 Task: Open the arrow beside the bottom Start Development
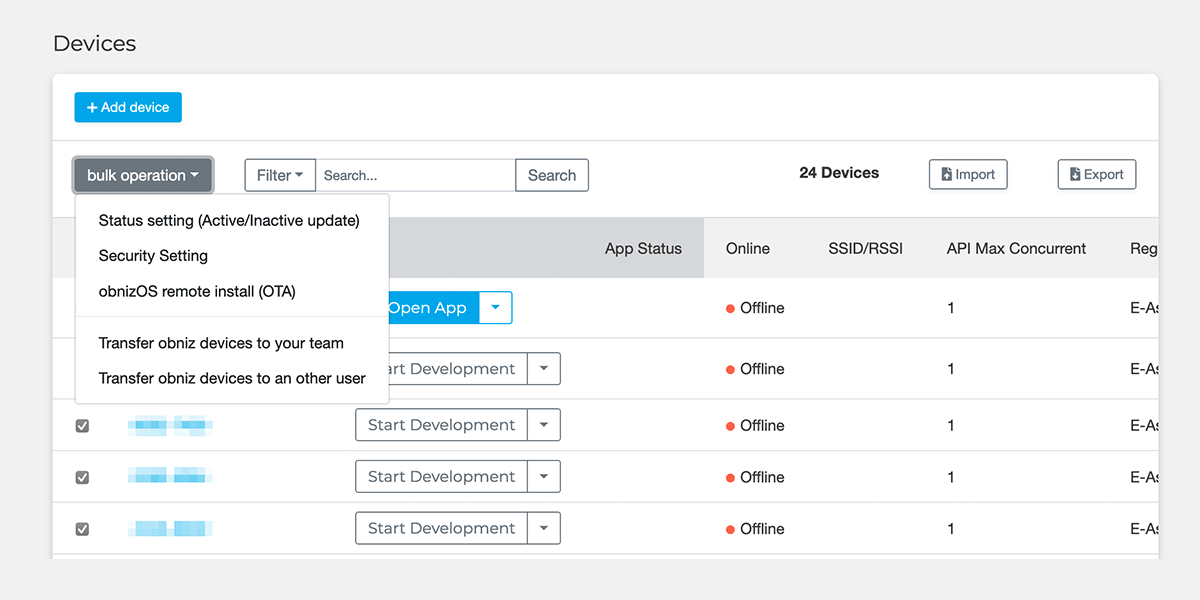point(544,528)
